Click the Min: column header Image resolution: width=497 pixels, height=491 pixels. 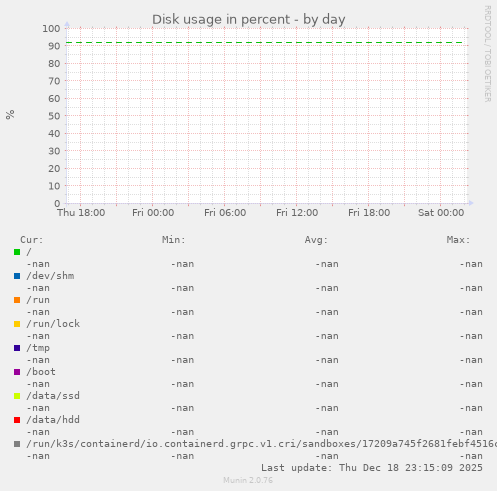pos(174,240)
